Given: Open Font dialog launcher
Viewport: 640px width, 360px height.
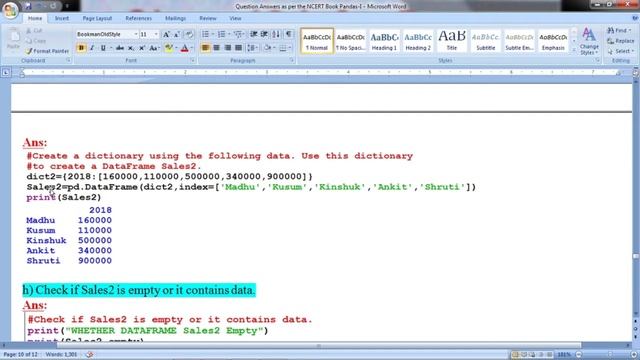Looking at the screenshot, I should [192, 60].
